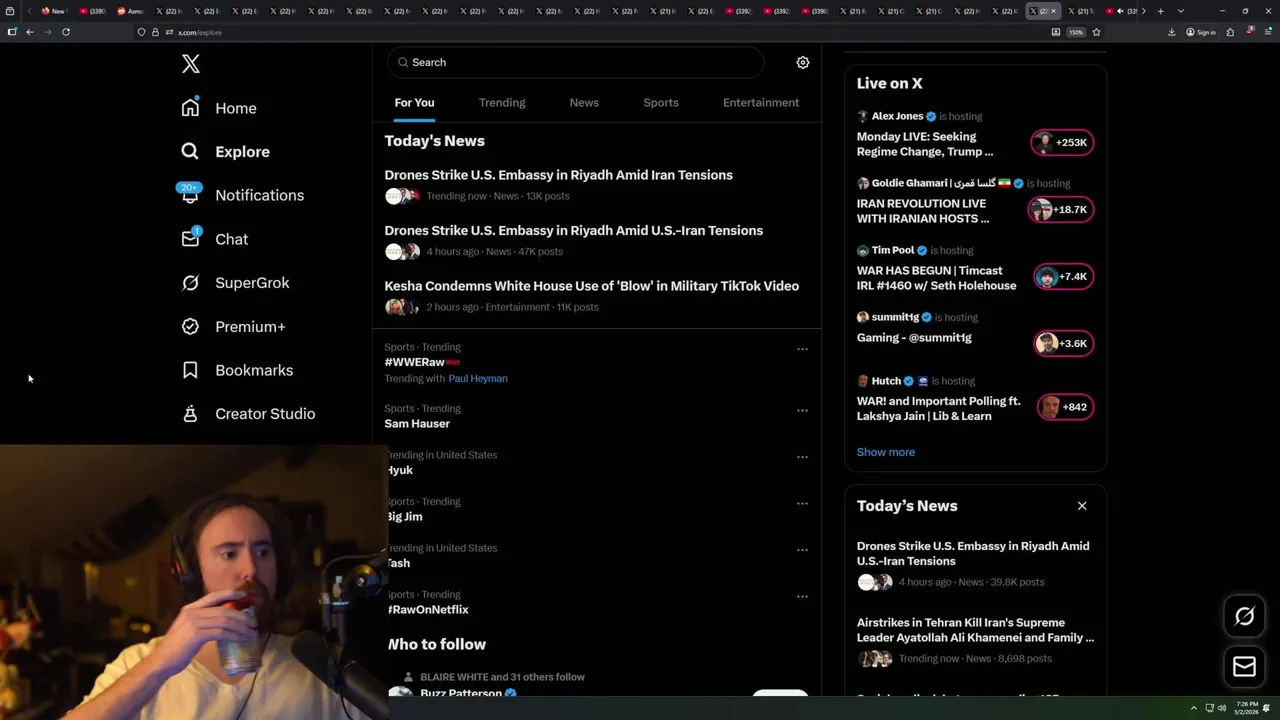Screen dimensions: 1280x720
Task: Go back using browser back arrow
Action: click(30, 32)
